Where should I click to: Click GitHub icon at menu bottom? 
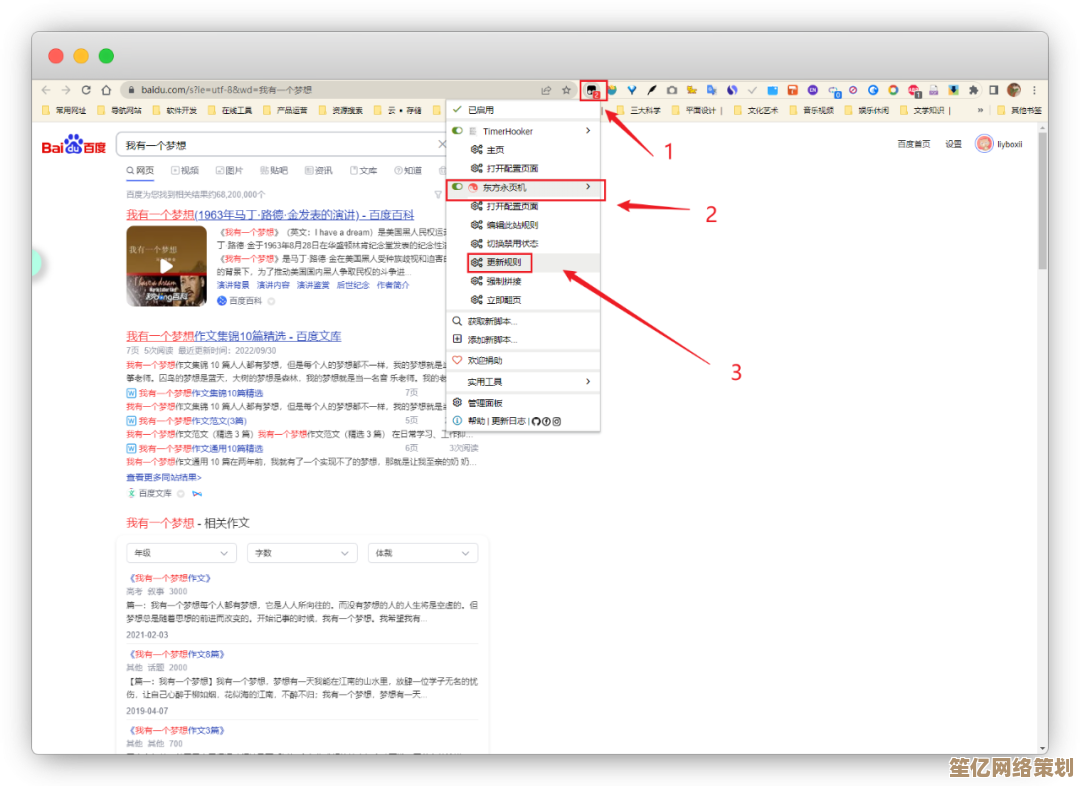click(536, 421)
